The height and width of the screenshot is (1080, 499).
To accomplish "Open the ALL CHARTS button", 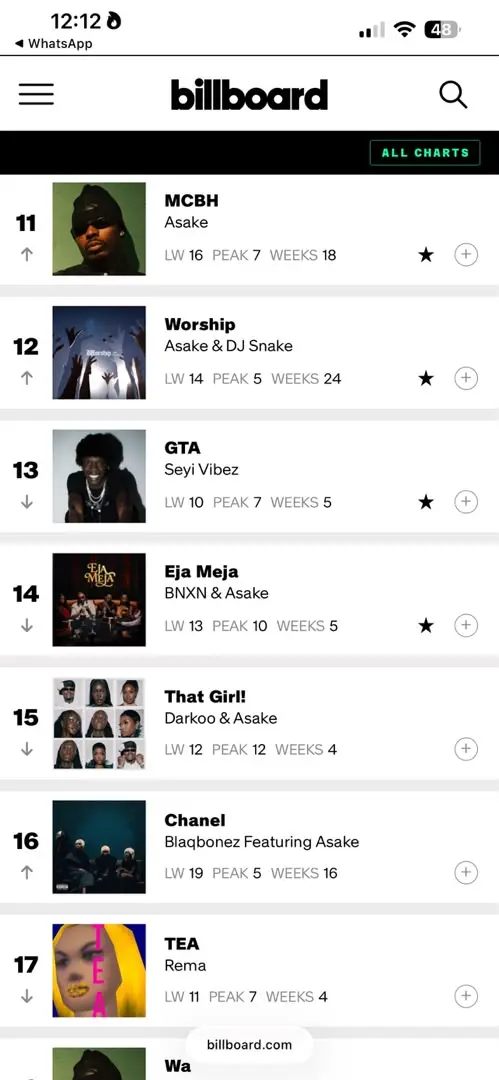I will pyautogui.click(x=425, y=153).
